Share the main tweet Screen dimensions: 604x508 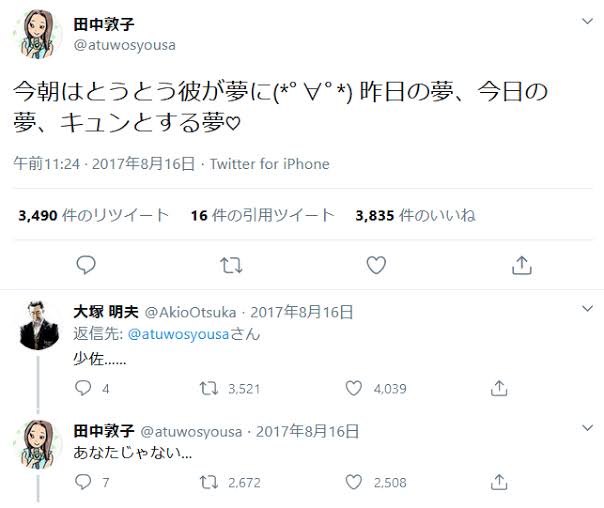[x=521, y=265]
